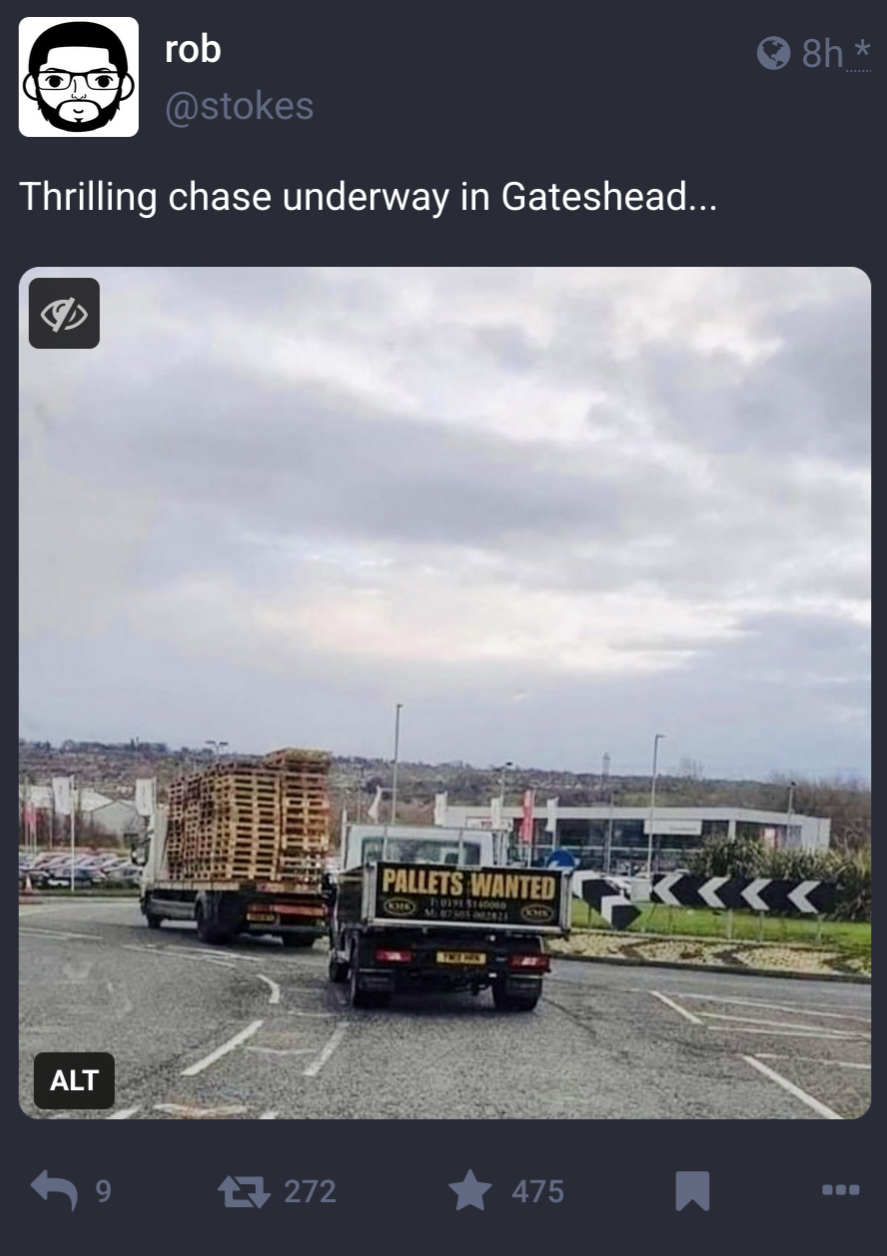Open the display name rob
Image resolution: width=887 pixels, height=1256 pixels.
pos(192,48)
